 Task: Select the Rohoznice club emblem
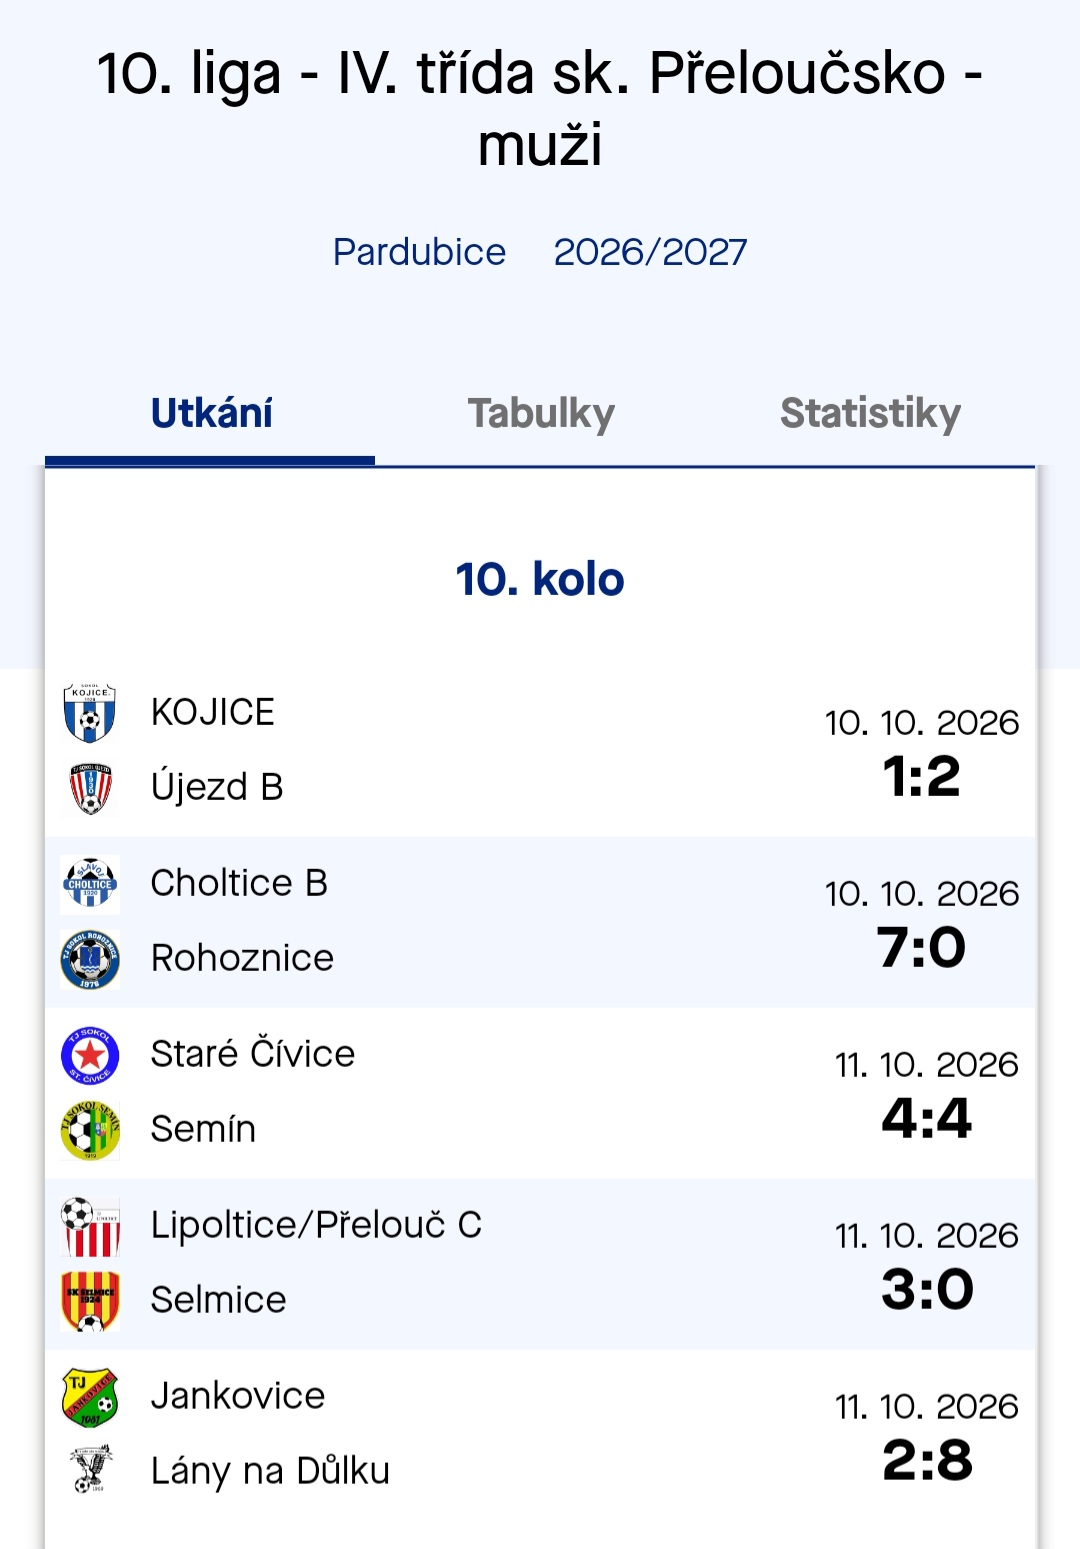coord(90,959)
